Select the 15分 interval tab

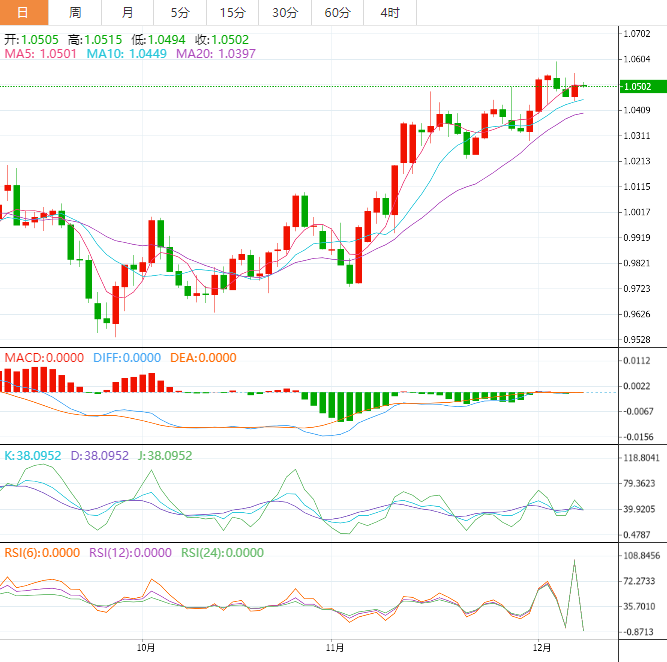pyautogui.click(x=231, y=13)
